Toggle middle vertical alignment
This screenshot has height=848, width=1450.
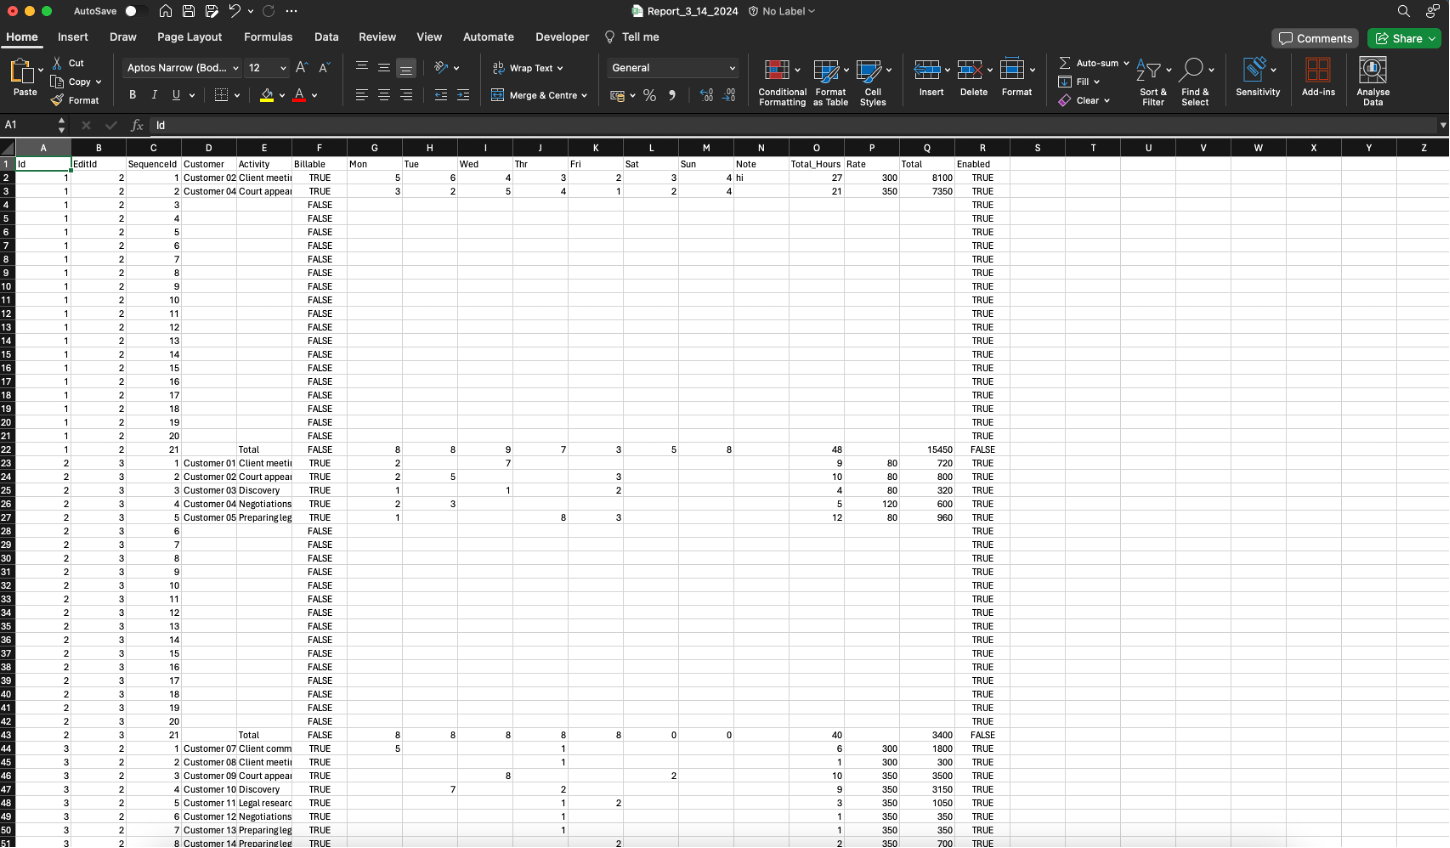coord(383,67)
